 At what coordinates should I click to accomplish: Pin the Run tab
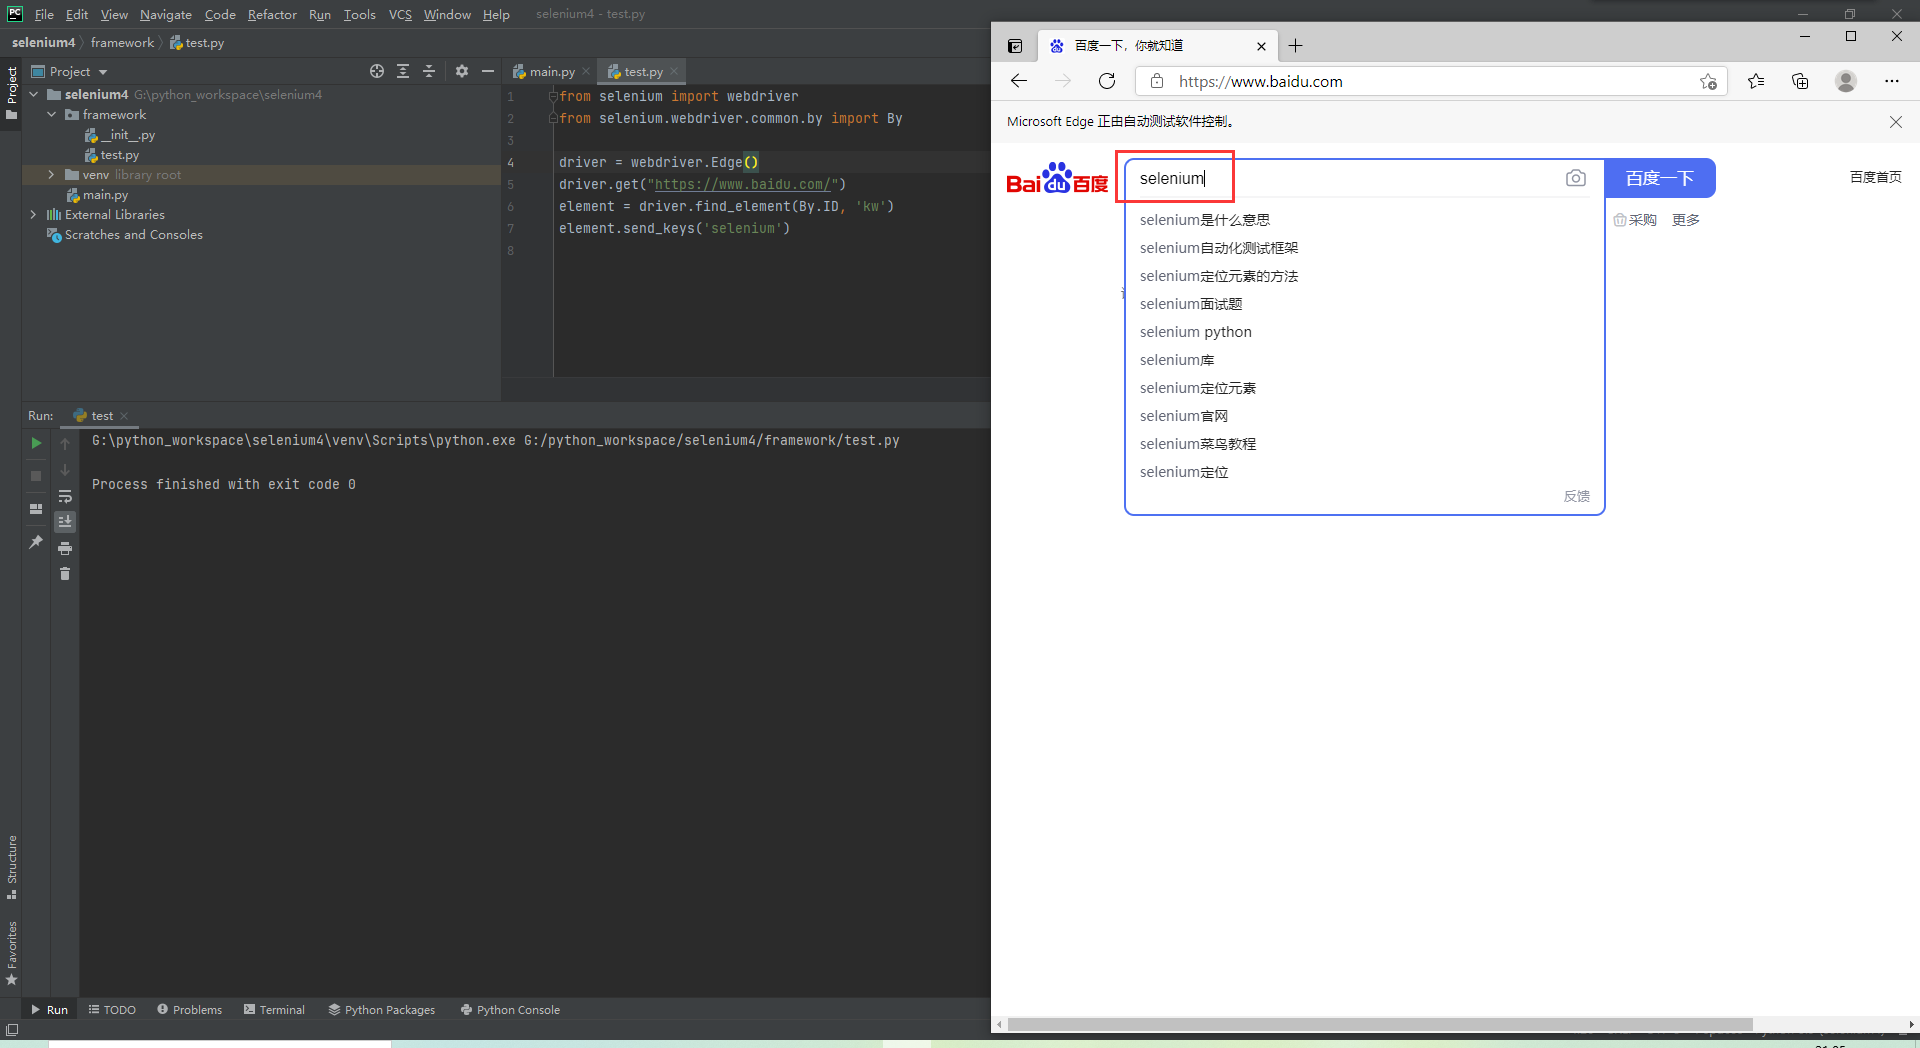[x=36, y=541]
